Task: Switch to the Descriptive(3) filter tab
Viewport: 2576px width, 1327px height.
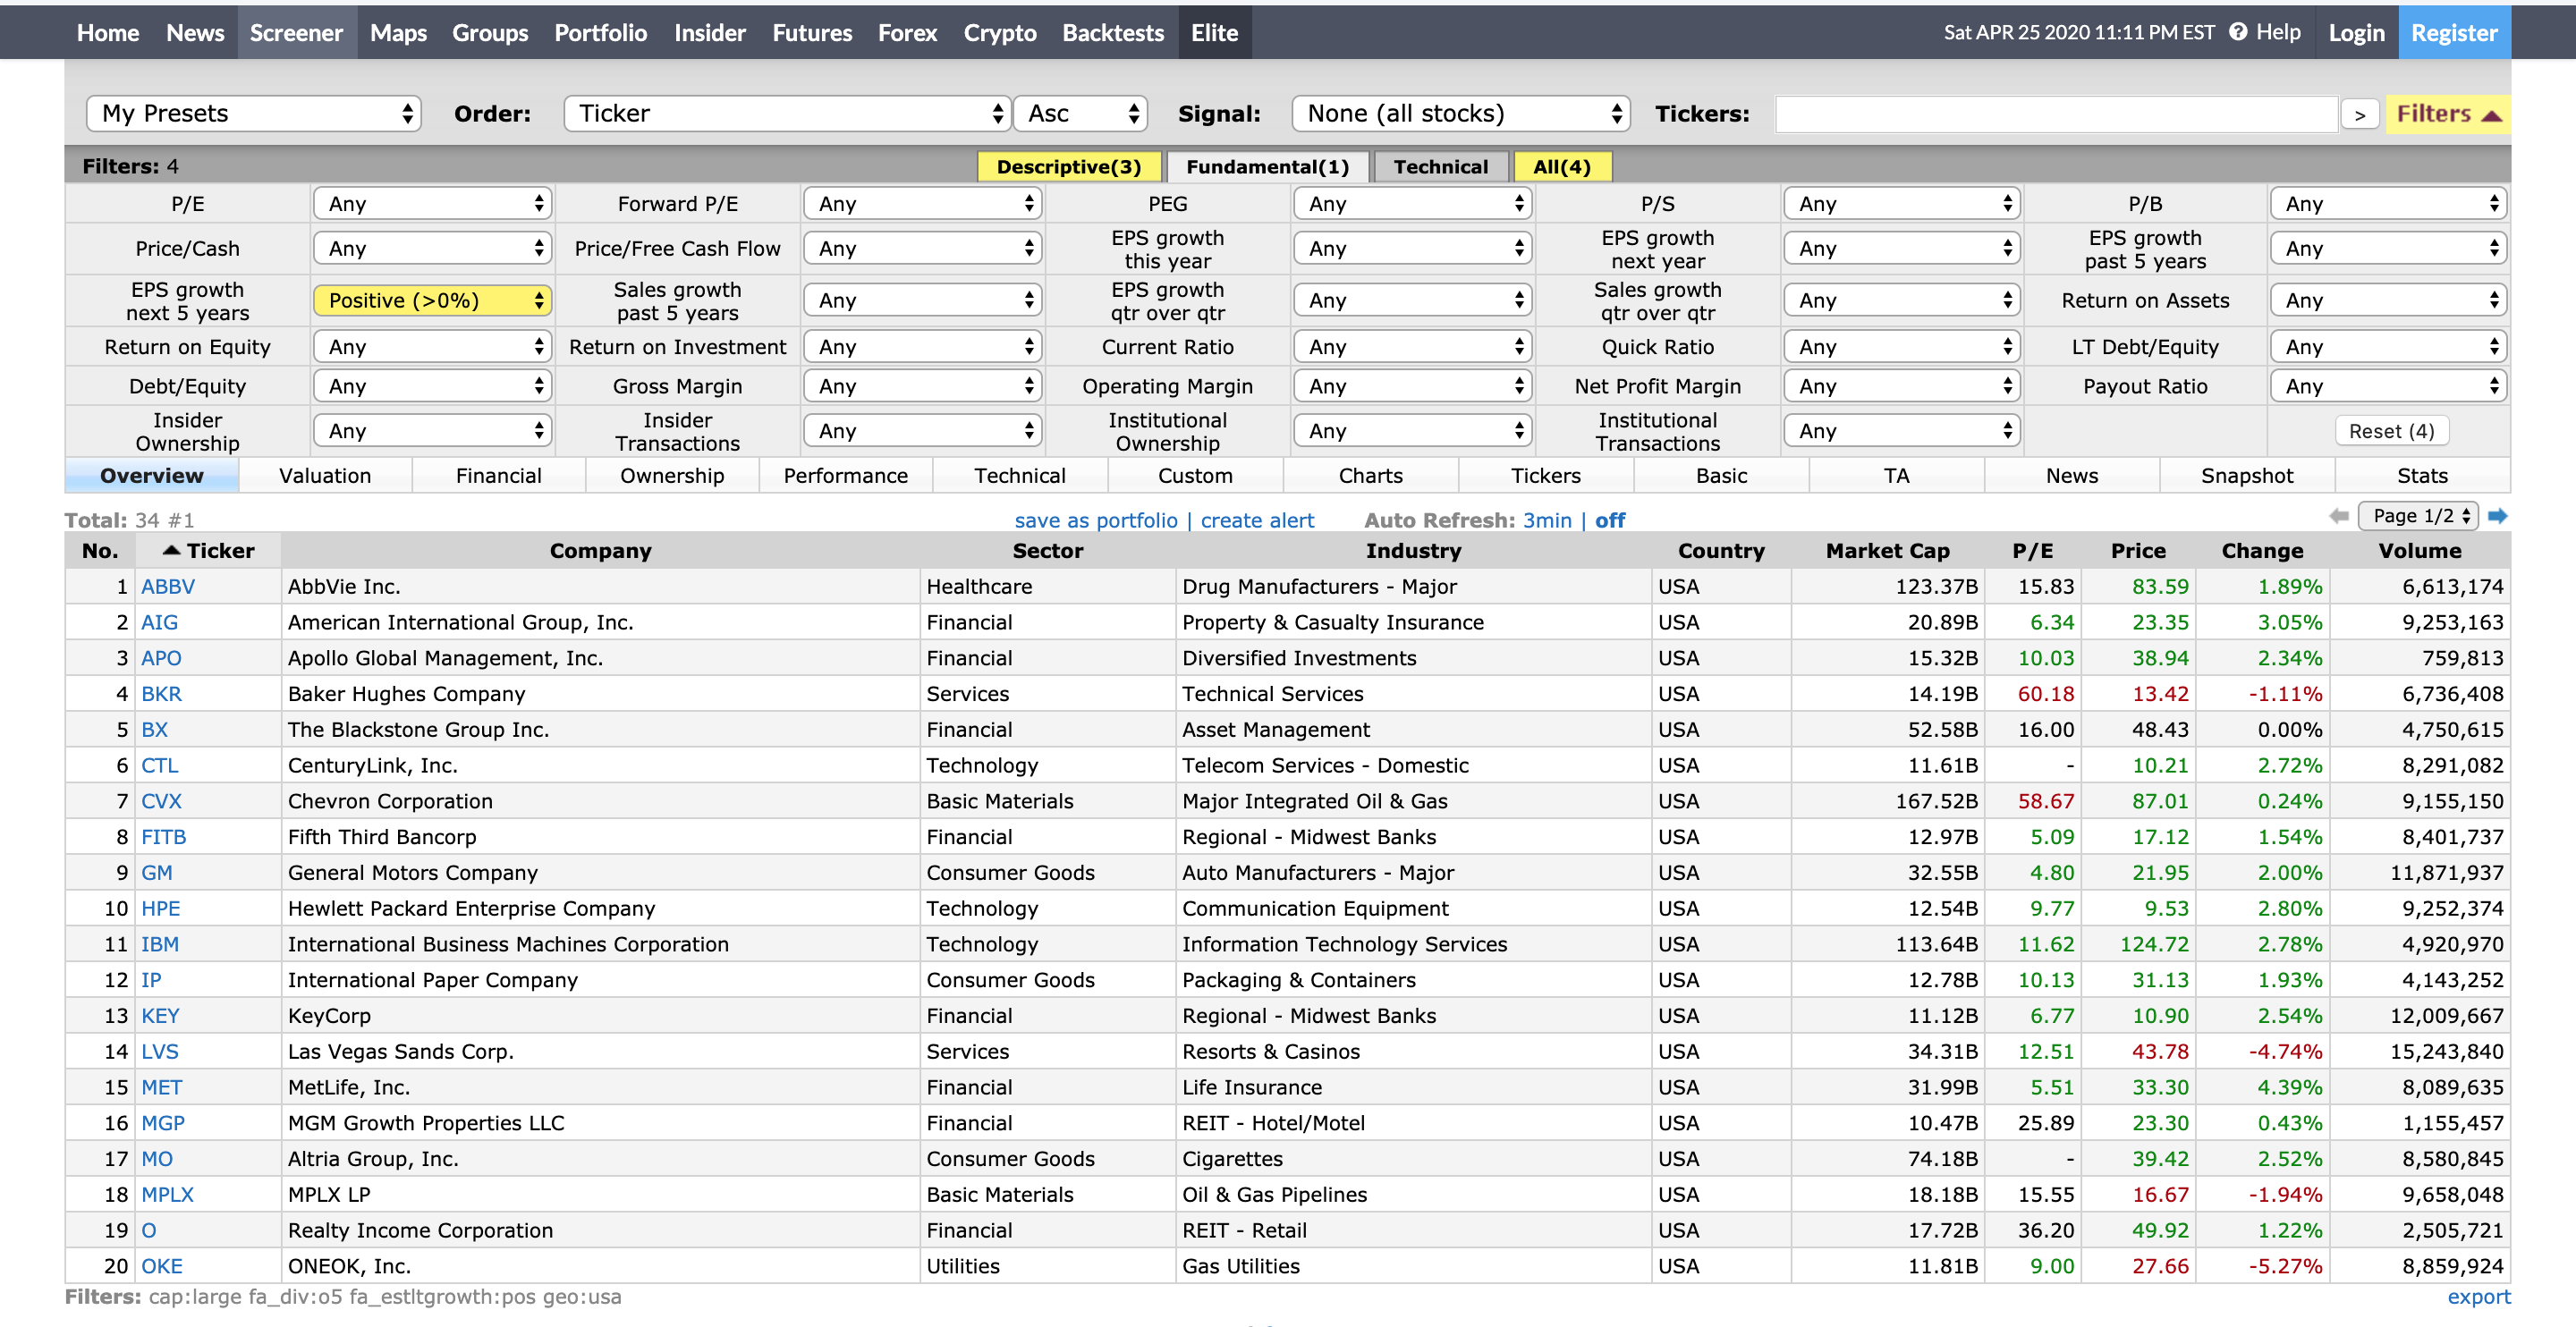Action: pyautogui.click(x=1069, y=166)
